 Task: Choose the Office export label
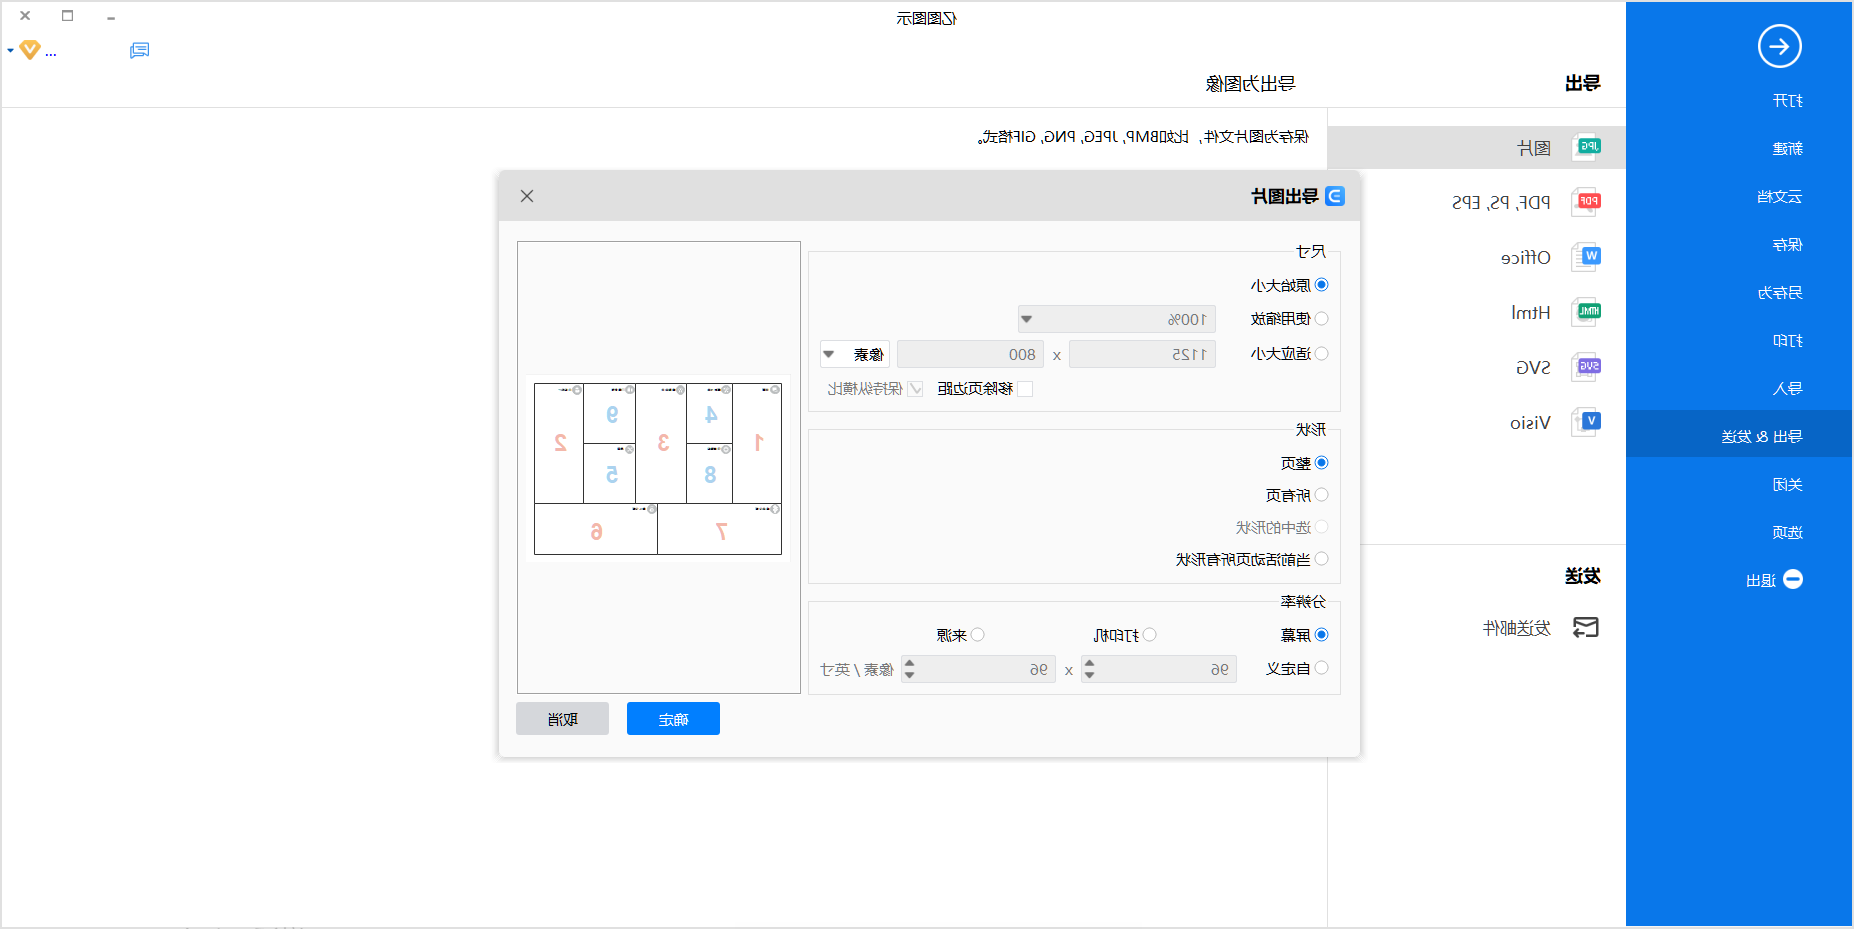point(1526,258)
